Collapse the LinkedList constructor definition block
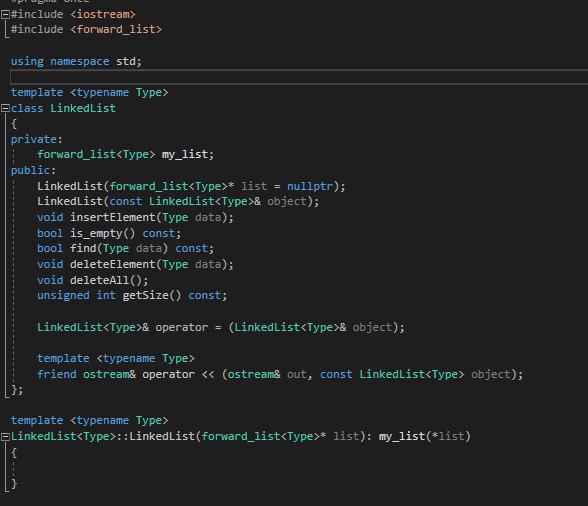 5,437
